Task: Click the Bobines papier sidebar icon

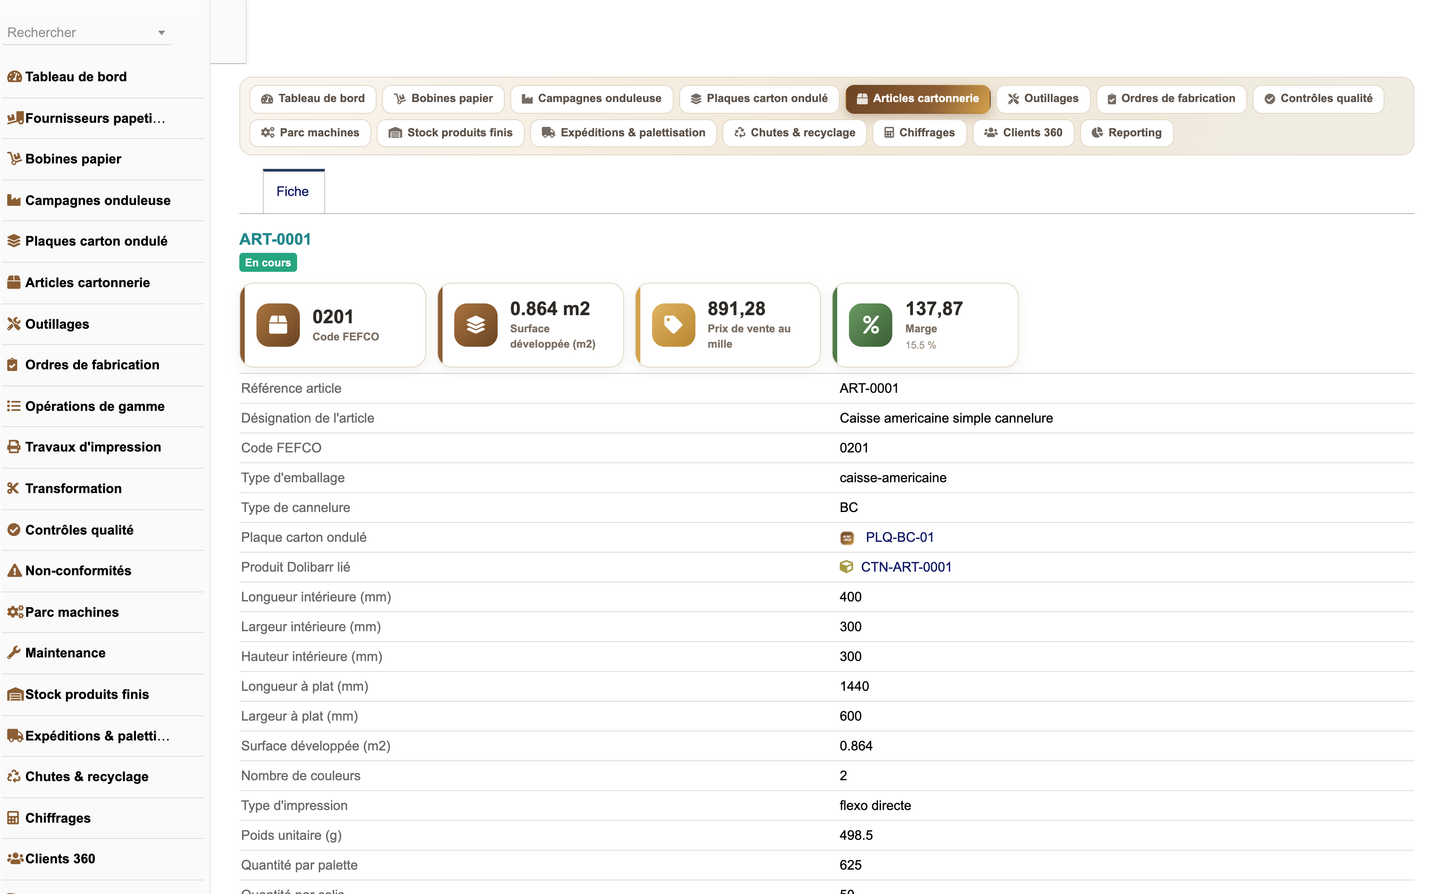Action: (x=14, y=159)
